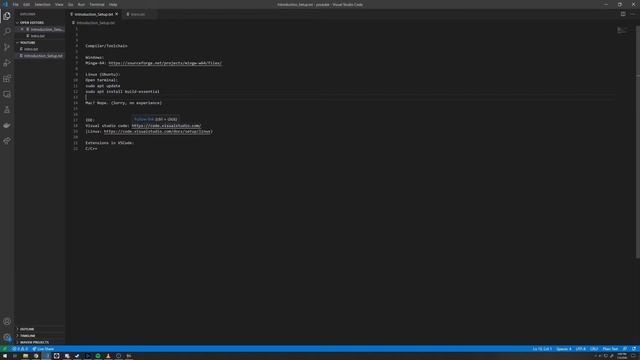
Task: Open the Run and Debug view
Action: click(x=7, y=63)
